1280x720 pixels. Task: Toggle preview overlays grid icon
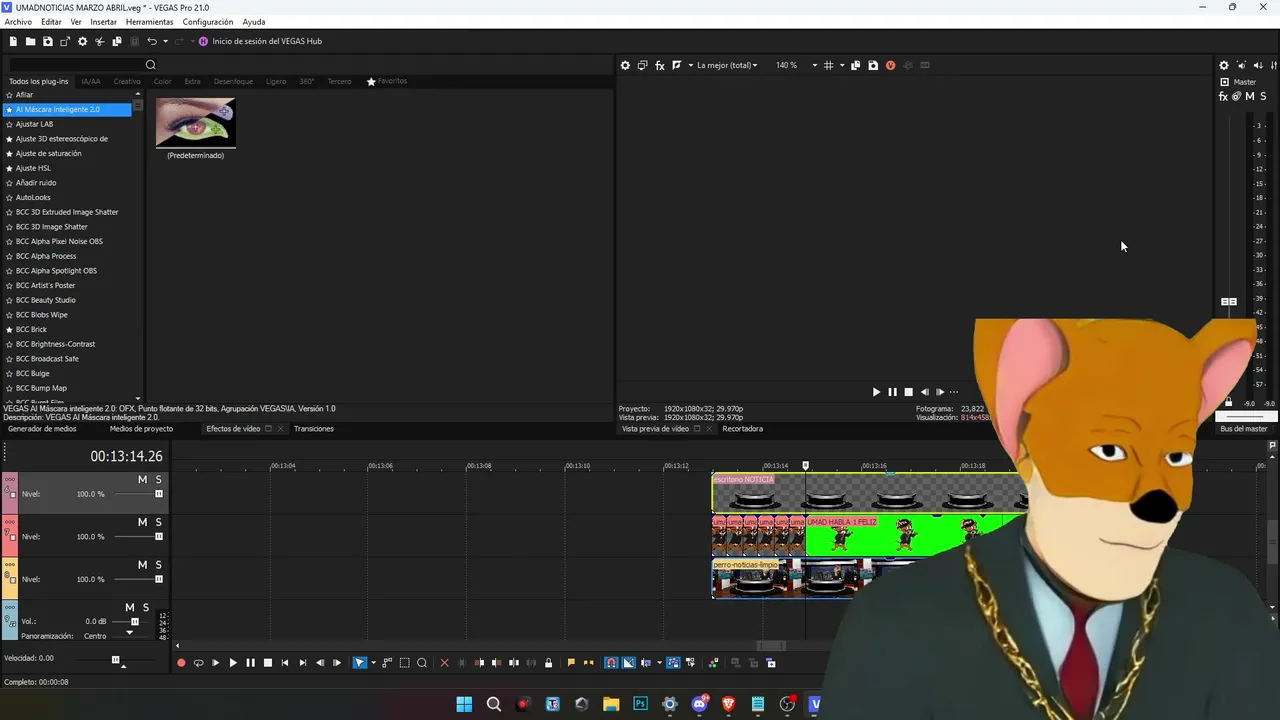point(828,65)
